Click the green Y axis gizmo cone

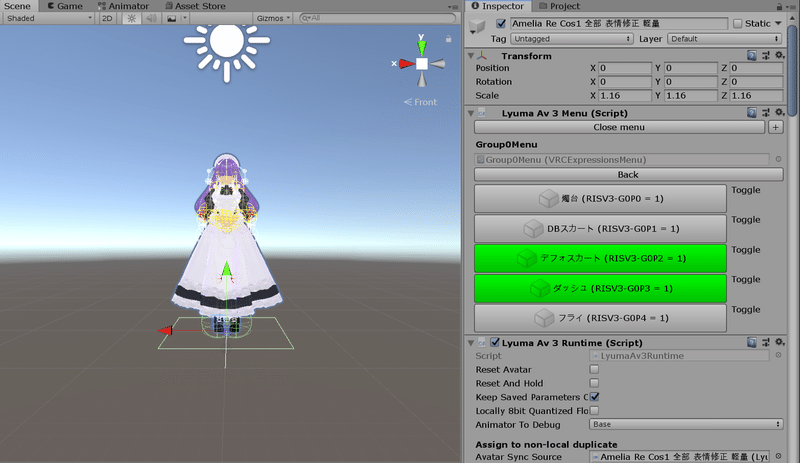point(421,47)
